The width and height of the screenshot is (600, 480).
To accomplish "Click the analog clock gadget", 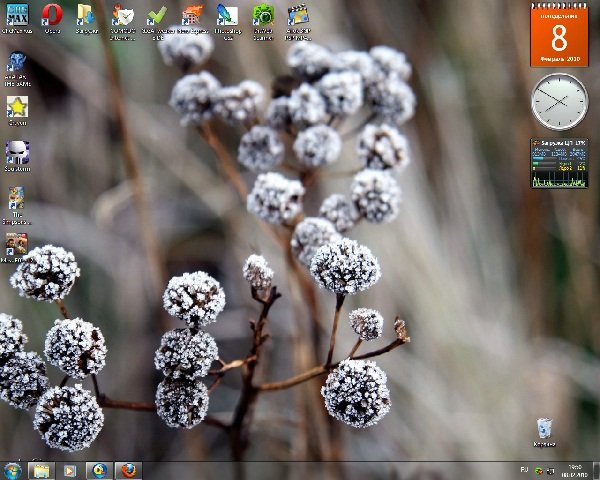I will point(559,101).
